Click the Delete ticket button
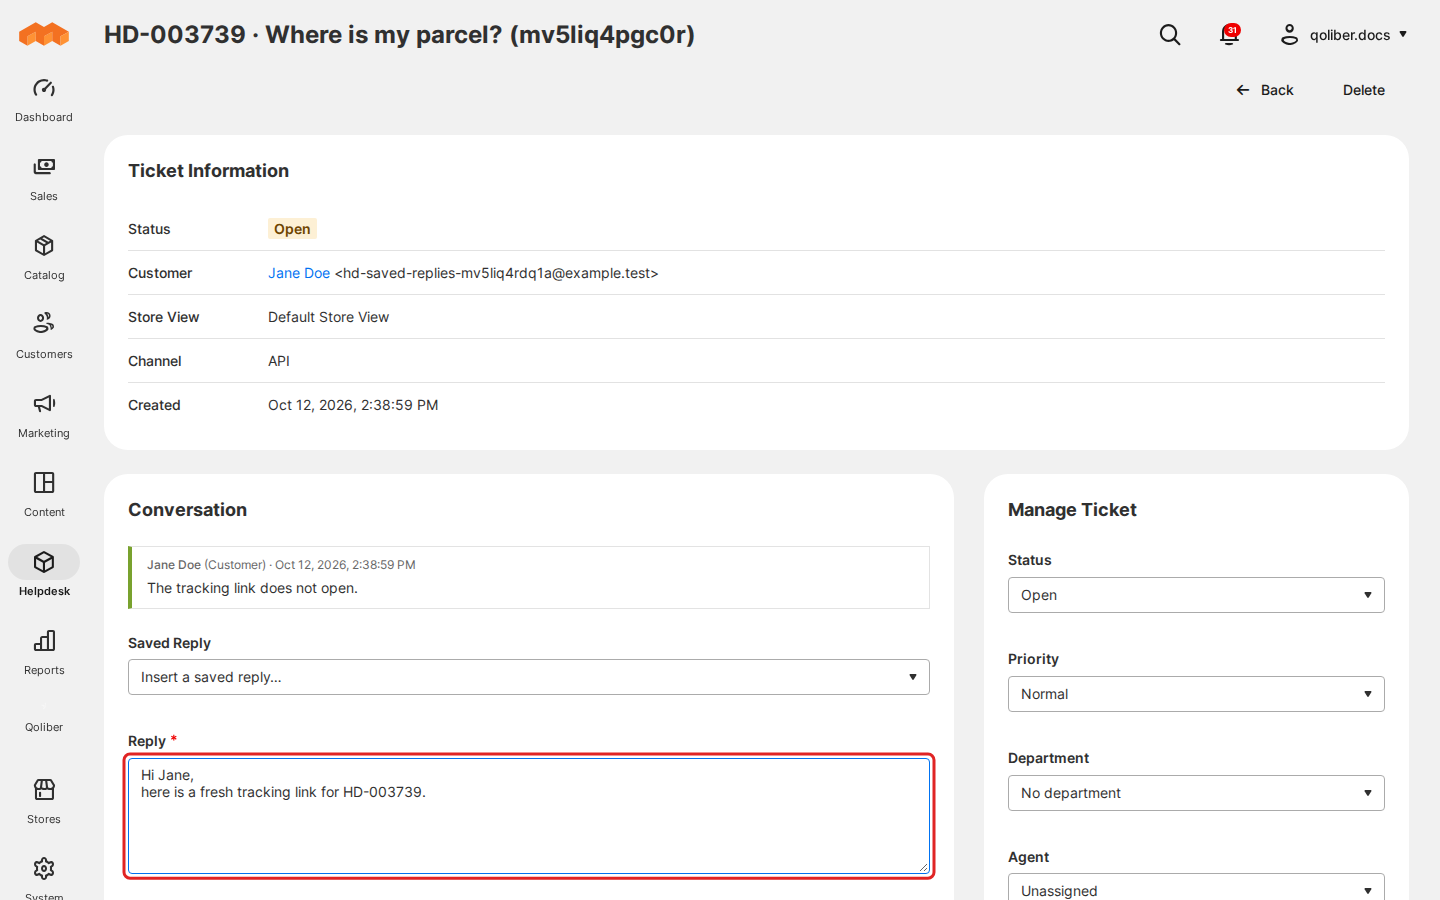 [1364, 90]
